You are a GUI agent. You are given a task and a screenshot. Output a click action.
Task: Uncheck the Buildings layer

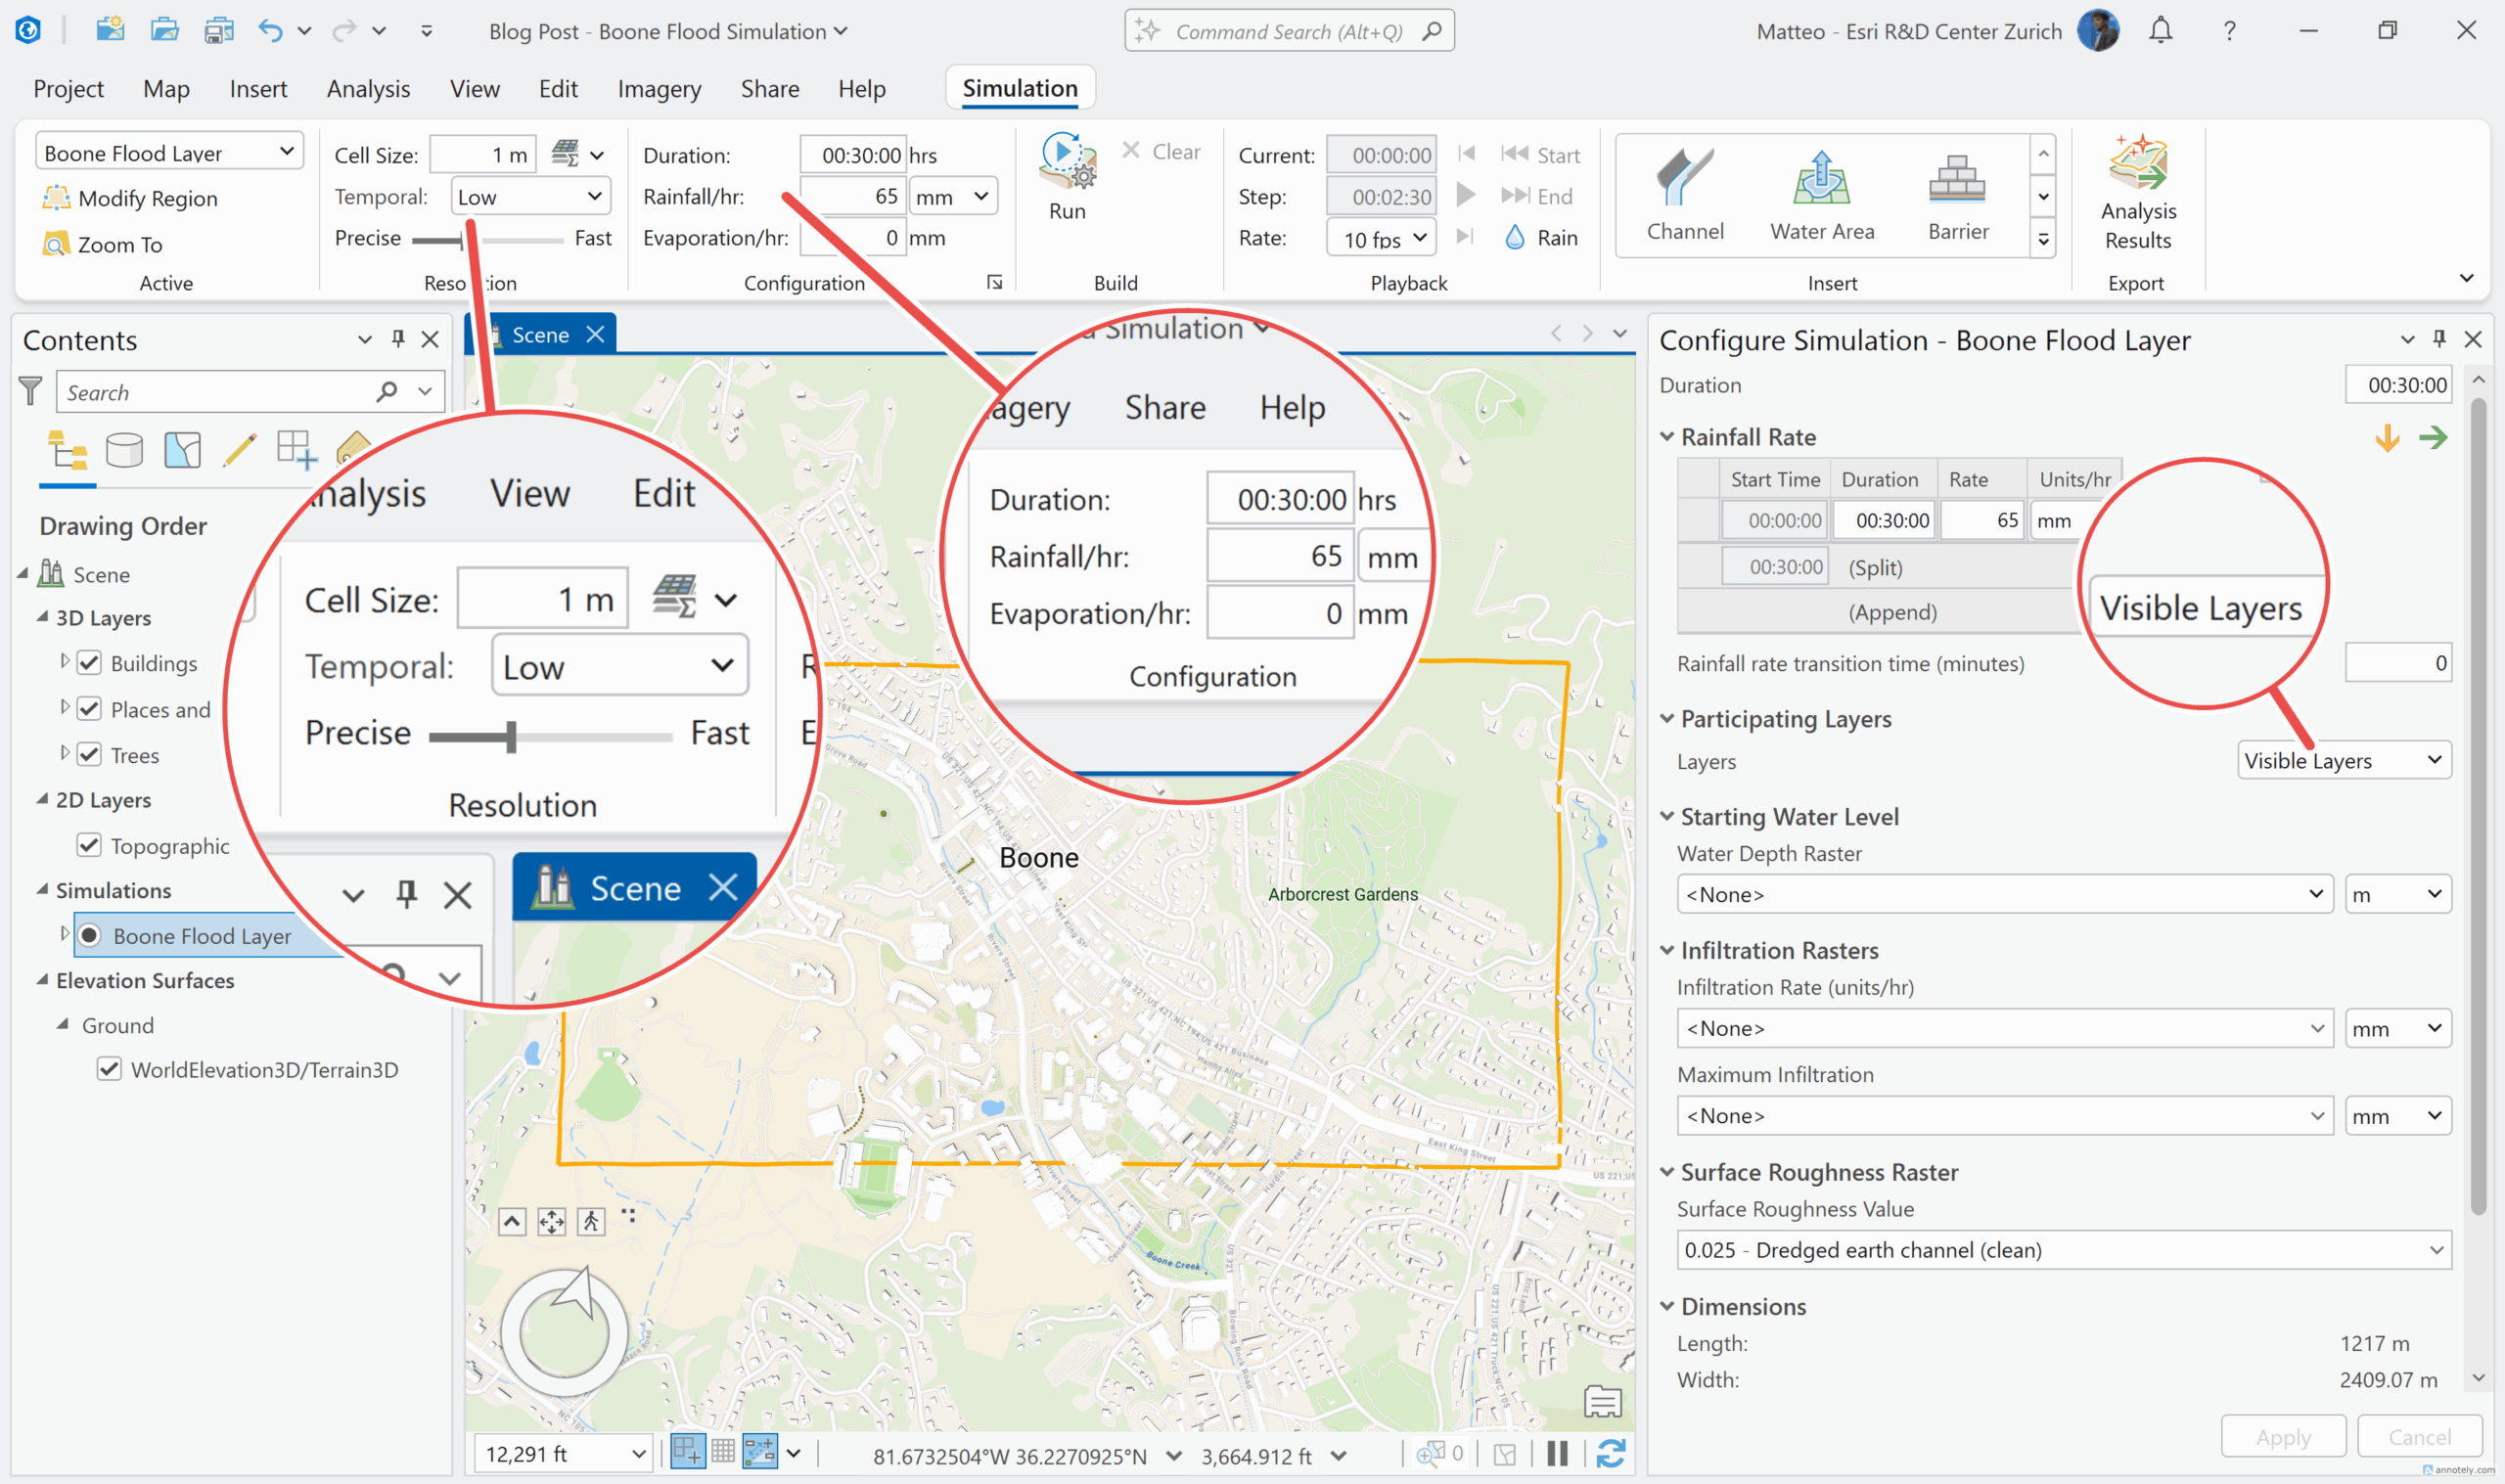click(x=90, y=662)
